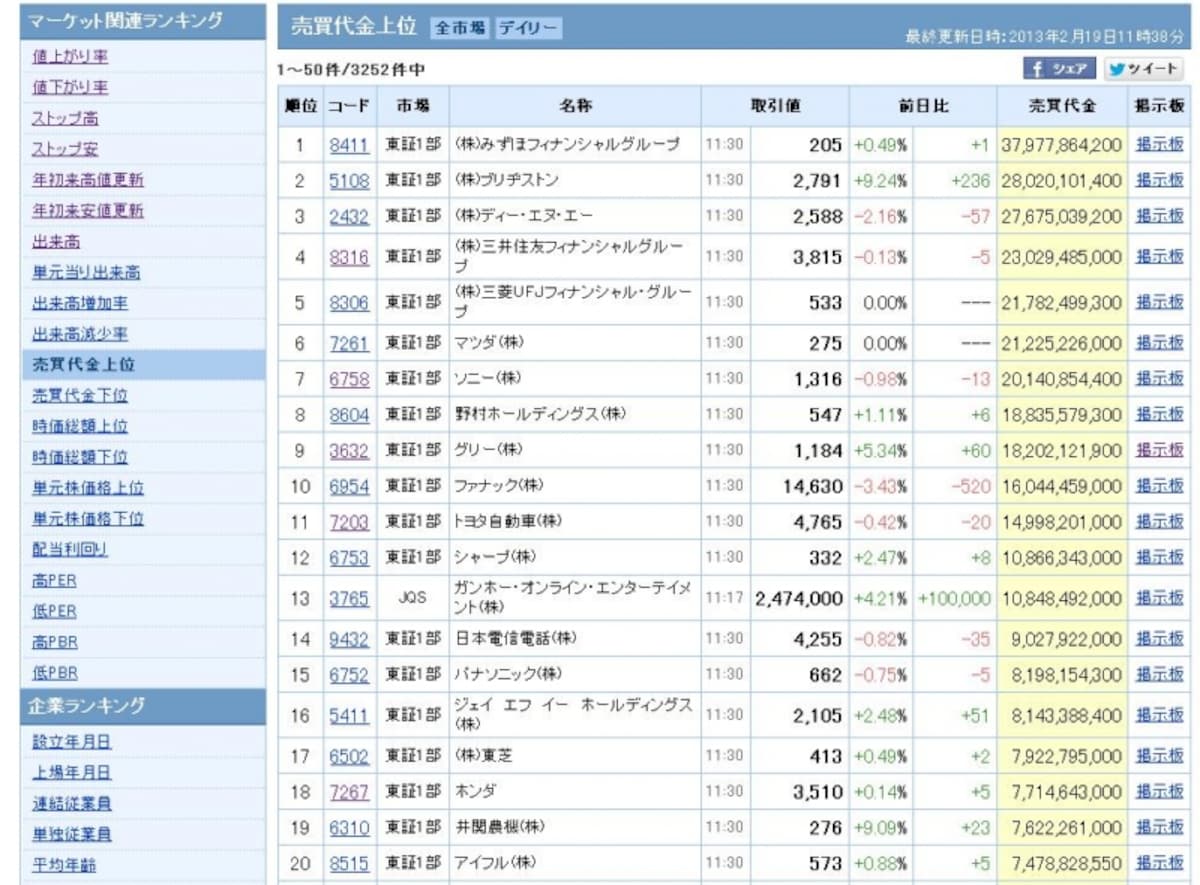Viewport: 1200px width, 885px height.
Task: Click the Facebook share button
Action: click(1059, 69)
